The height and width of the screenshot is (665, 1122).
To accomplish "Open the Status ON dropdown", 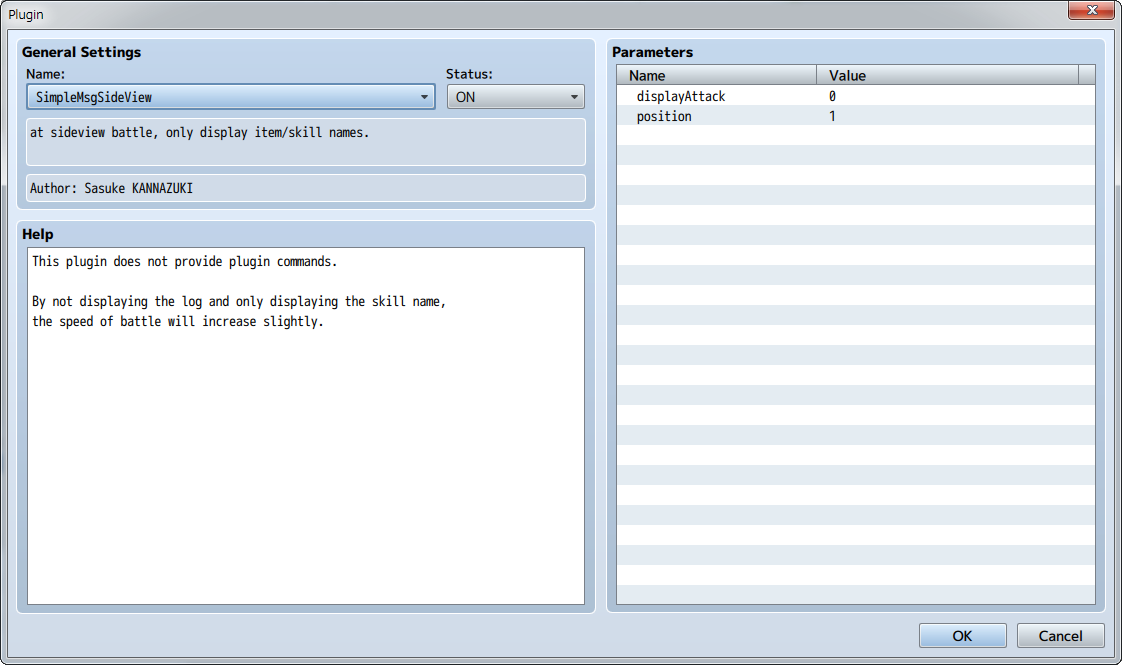I will click(x=515, y=97).
